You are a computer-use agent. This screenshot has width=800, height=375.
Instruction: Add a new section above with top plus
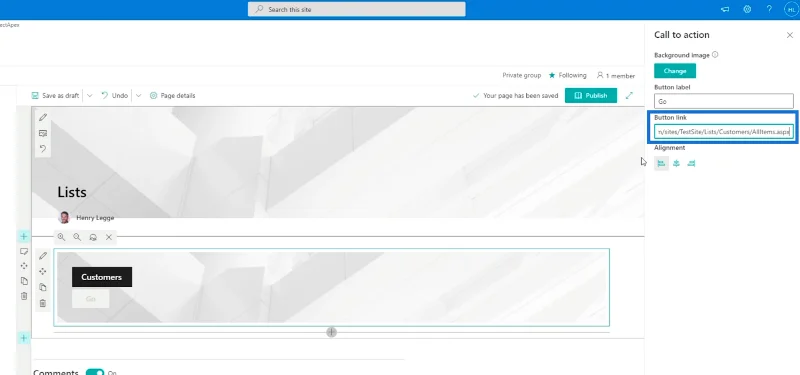coord(23,236)
